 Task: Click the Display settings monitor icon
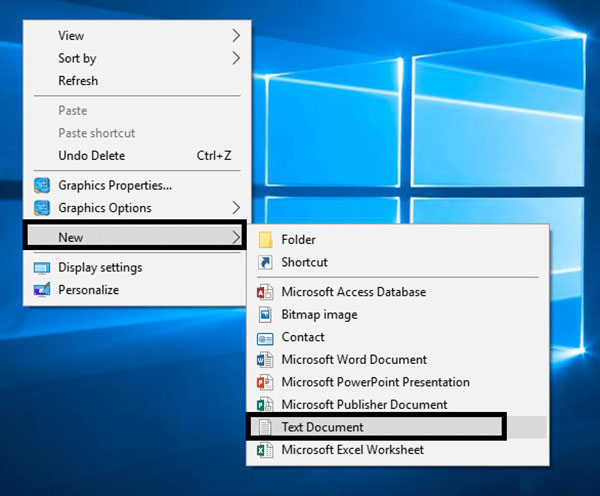tap(42, 268)
